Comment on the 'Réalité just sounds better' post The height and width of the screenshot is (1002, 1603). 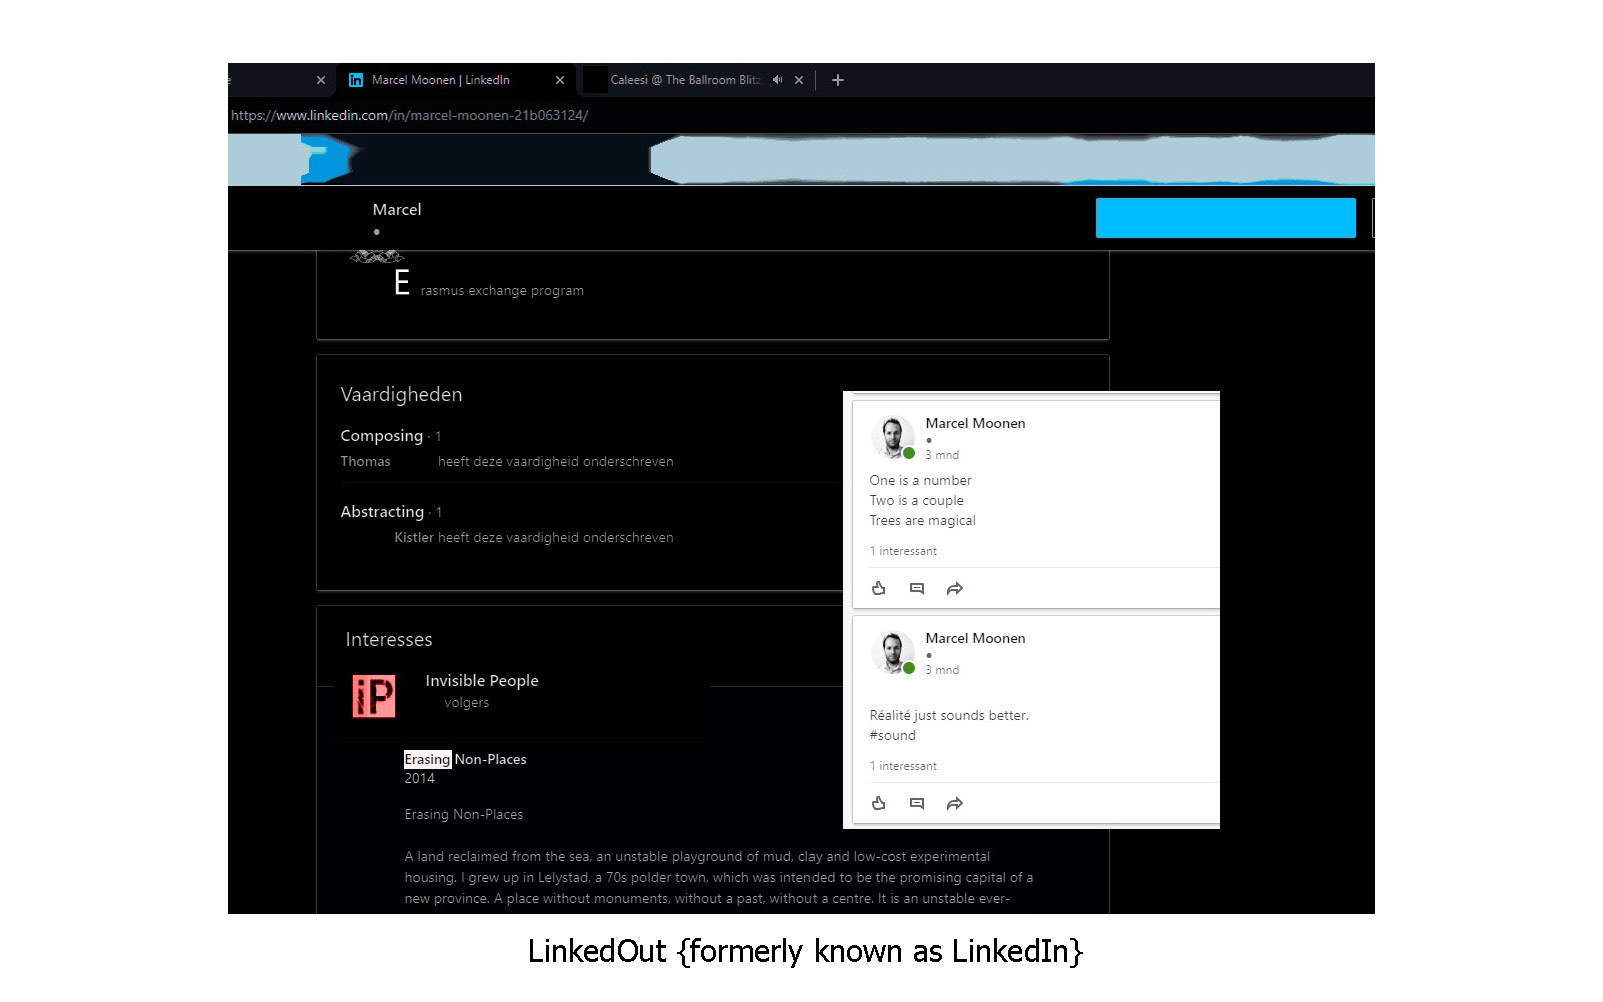click(x=917, y=803)
